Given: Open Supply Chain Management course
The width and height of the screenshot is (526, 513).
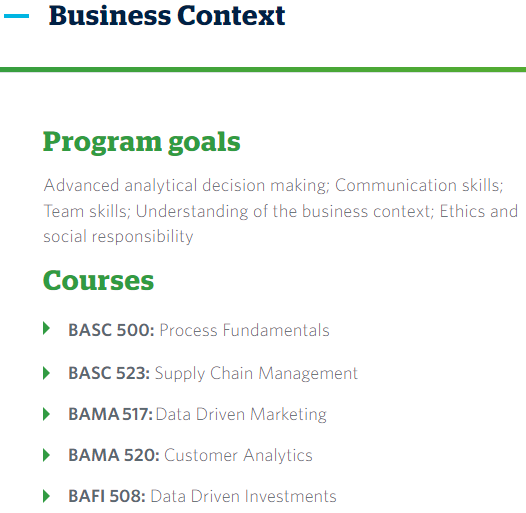Looking at the screenshot, I should [256, 373].
